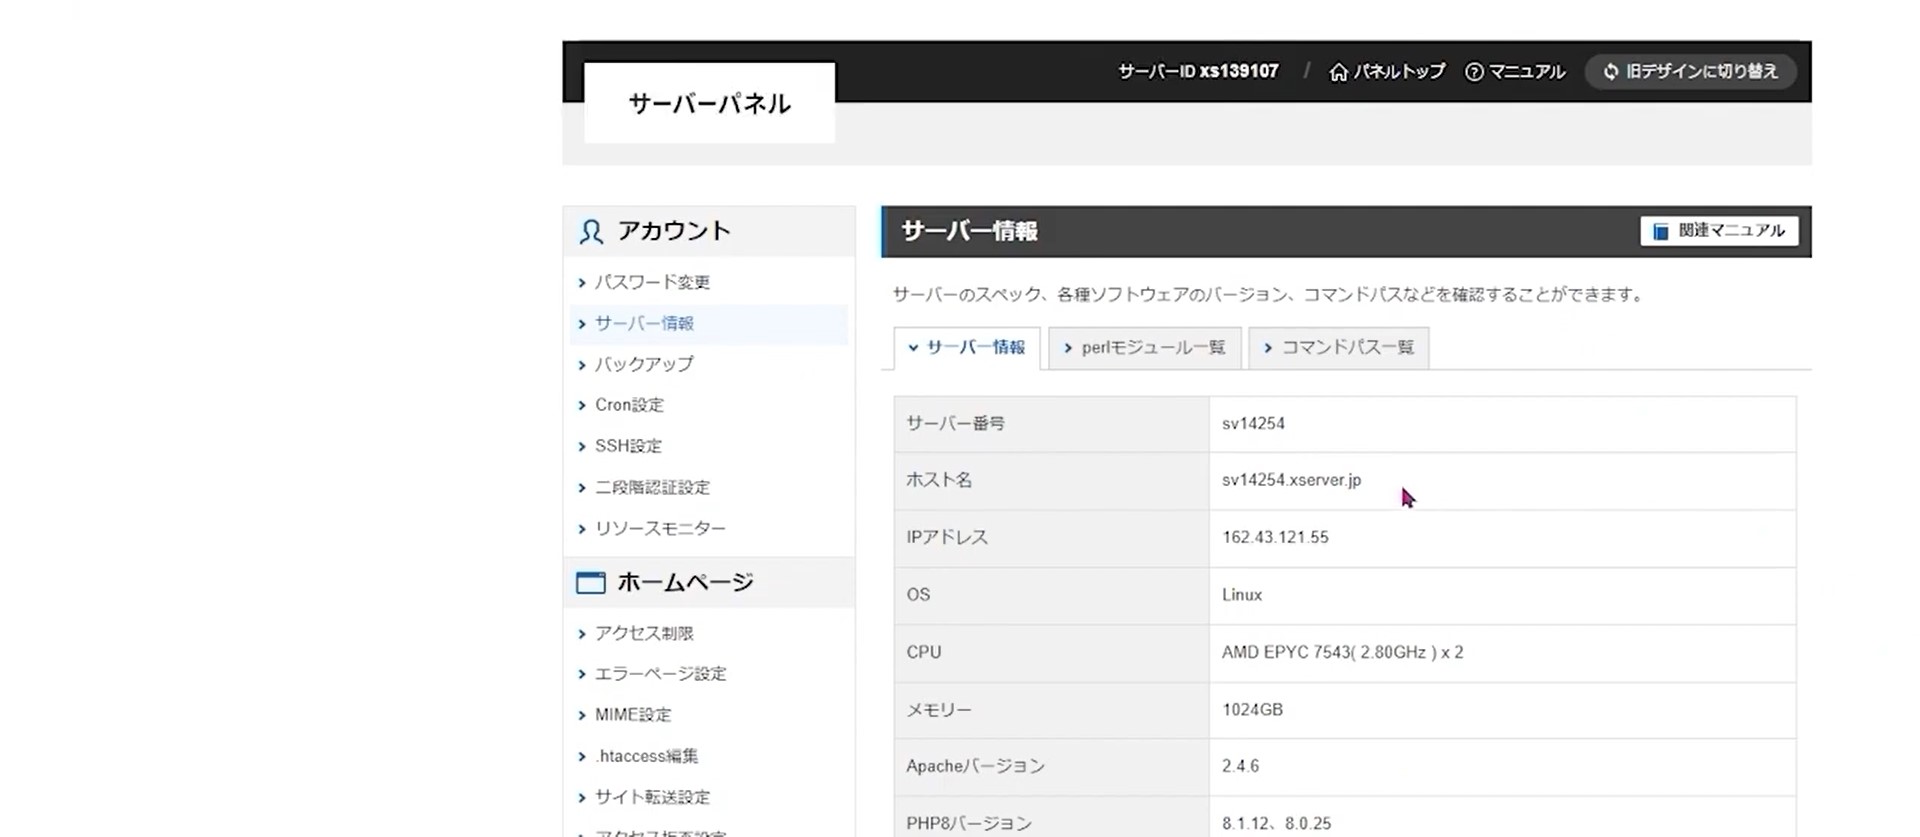
Task: Switch to the perlモジュール一覧 tab
Action: (1144, 348)
